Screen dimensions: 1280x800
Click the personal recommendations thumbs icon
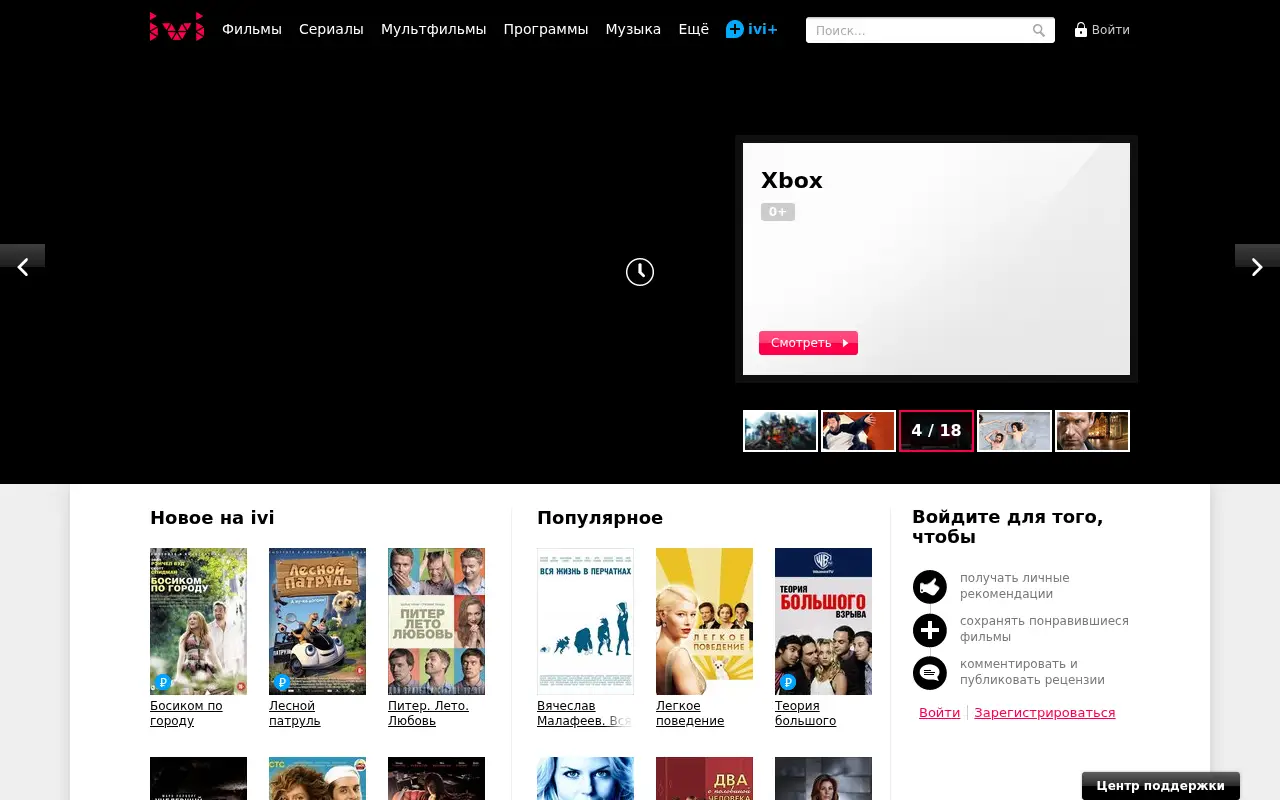(930, 587)
